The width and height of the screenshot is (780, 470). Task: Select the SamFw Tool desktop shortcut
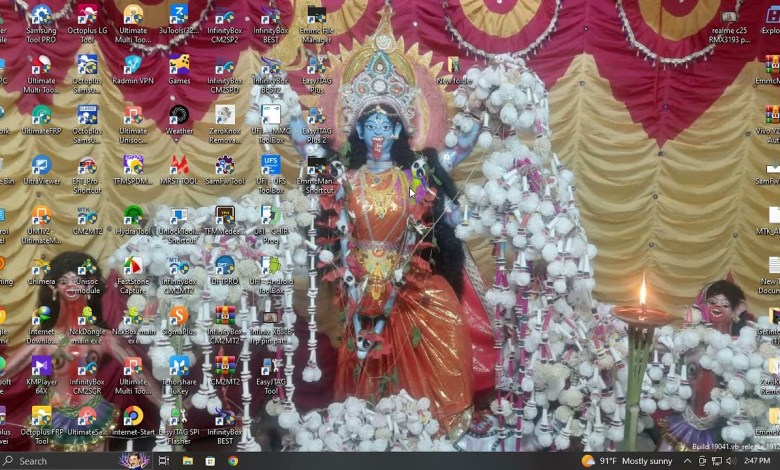224,165
